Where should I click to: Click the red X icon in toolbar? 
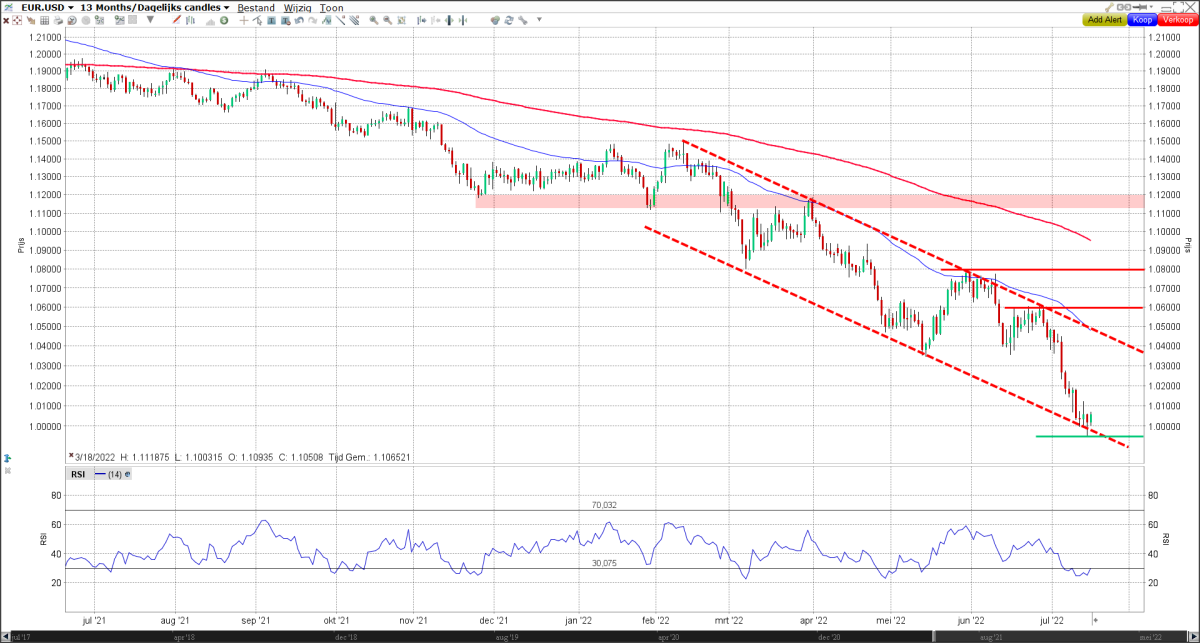(6, 20)
